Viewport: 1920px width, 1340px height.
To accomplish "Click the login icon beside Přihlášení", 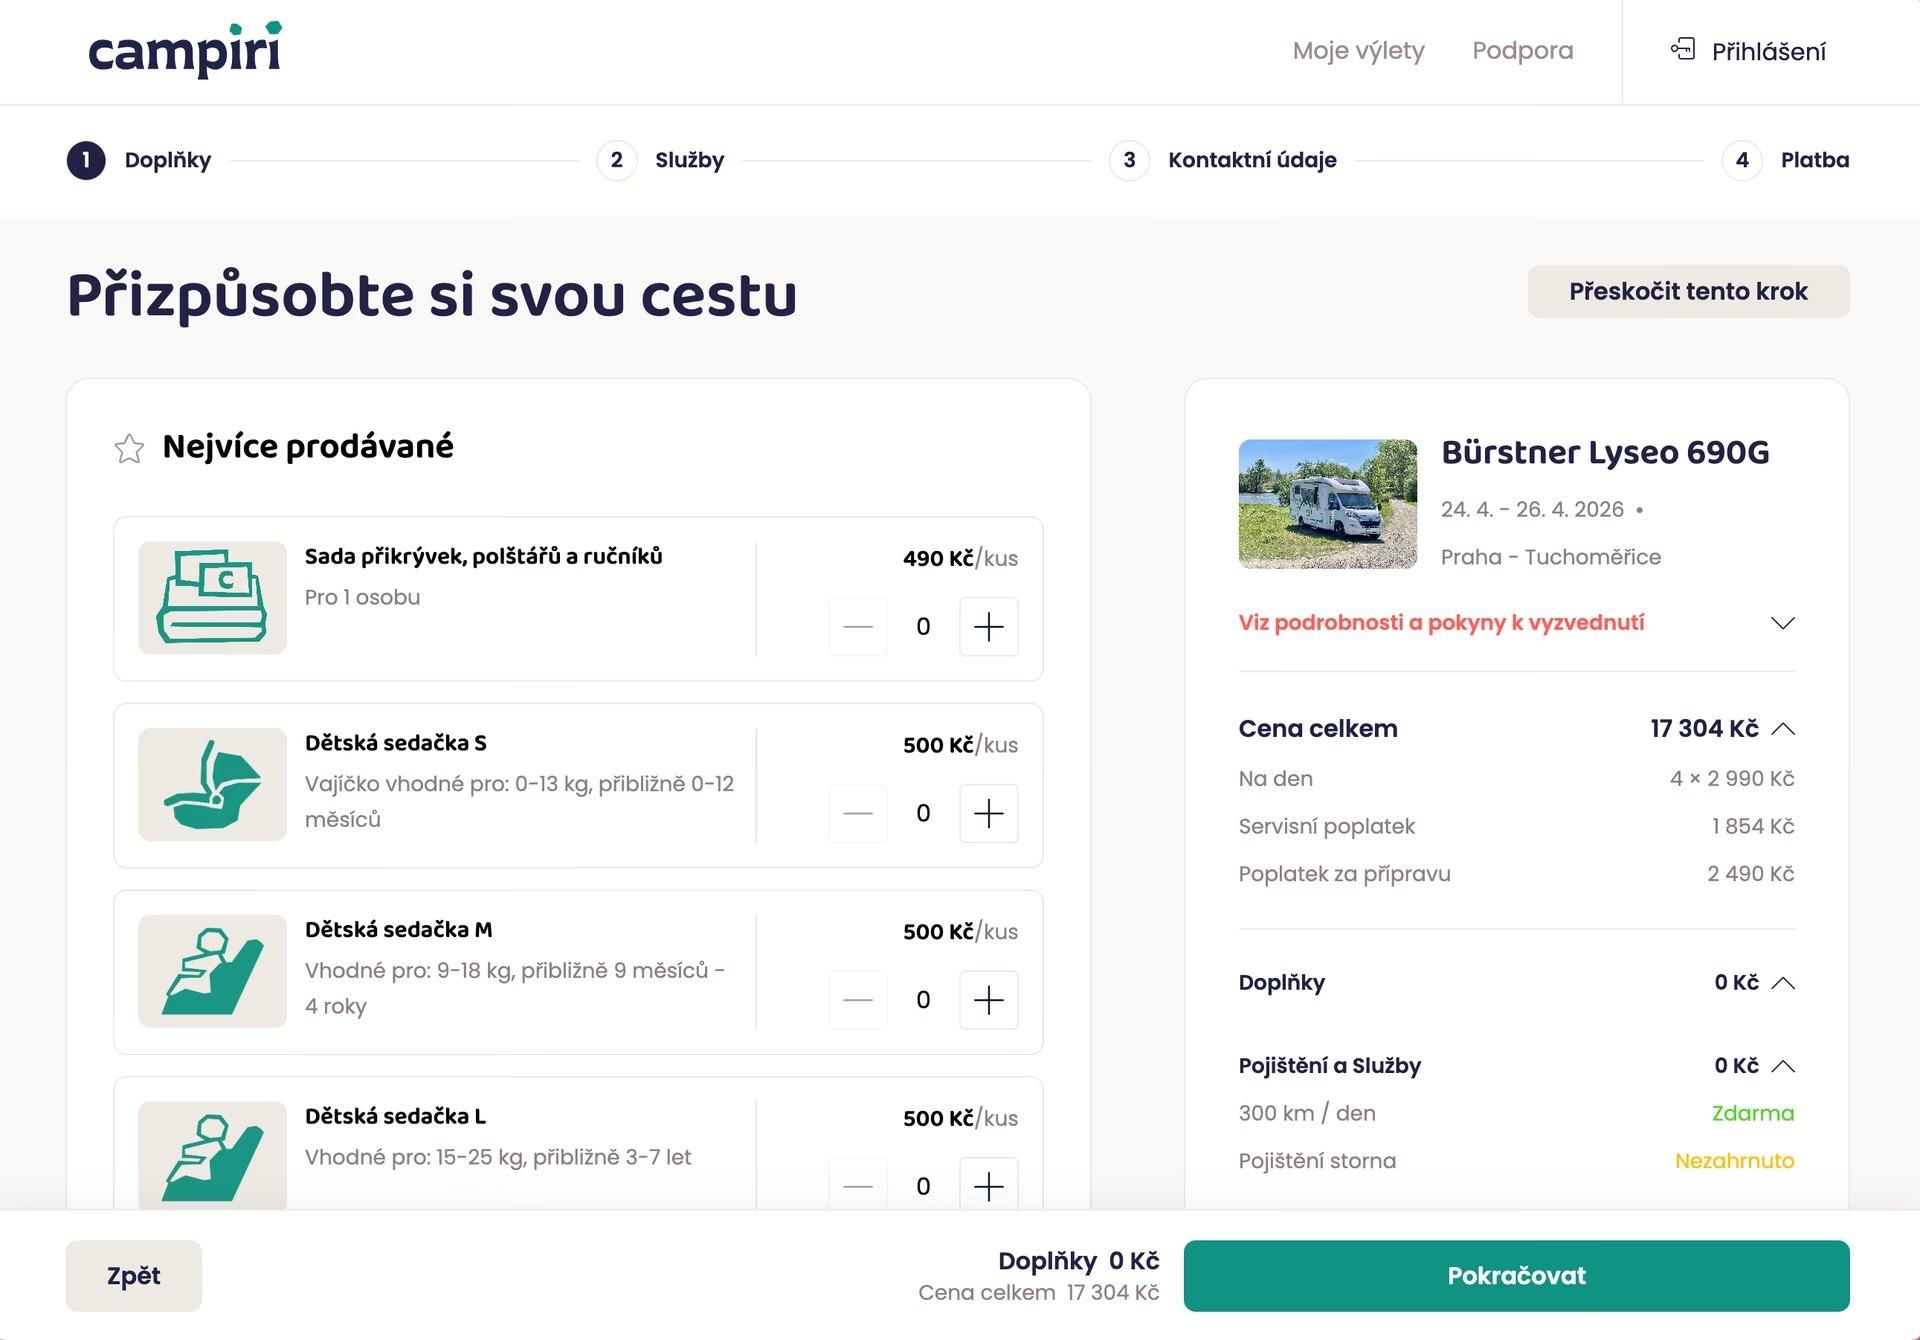I will pyautogui.click(x=1683, y=50).
